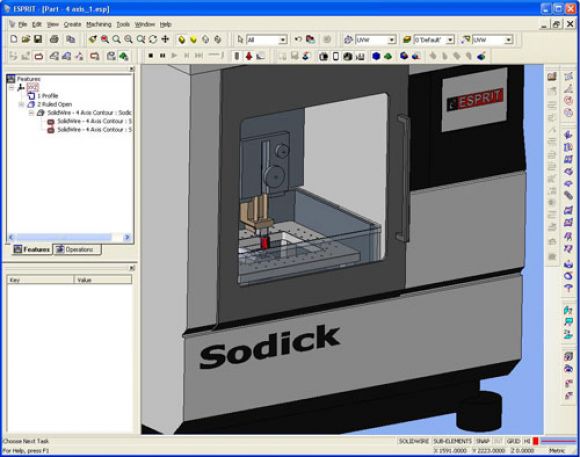
Task: Click the Print icon in toolbar
Action: pyautogui.click(x=54, y=39)
